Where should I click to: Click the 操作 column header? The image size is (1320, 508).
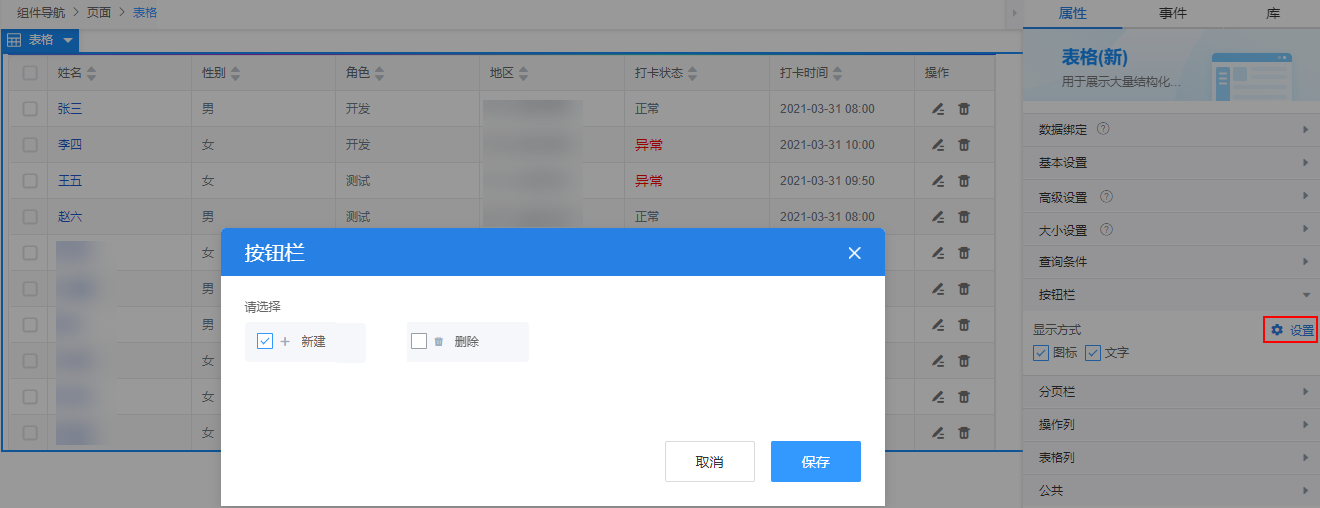[x=937, y=73]
